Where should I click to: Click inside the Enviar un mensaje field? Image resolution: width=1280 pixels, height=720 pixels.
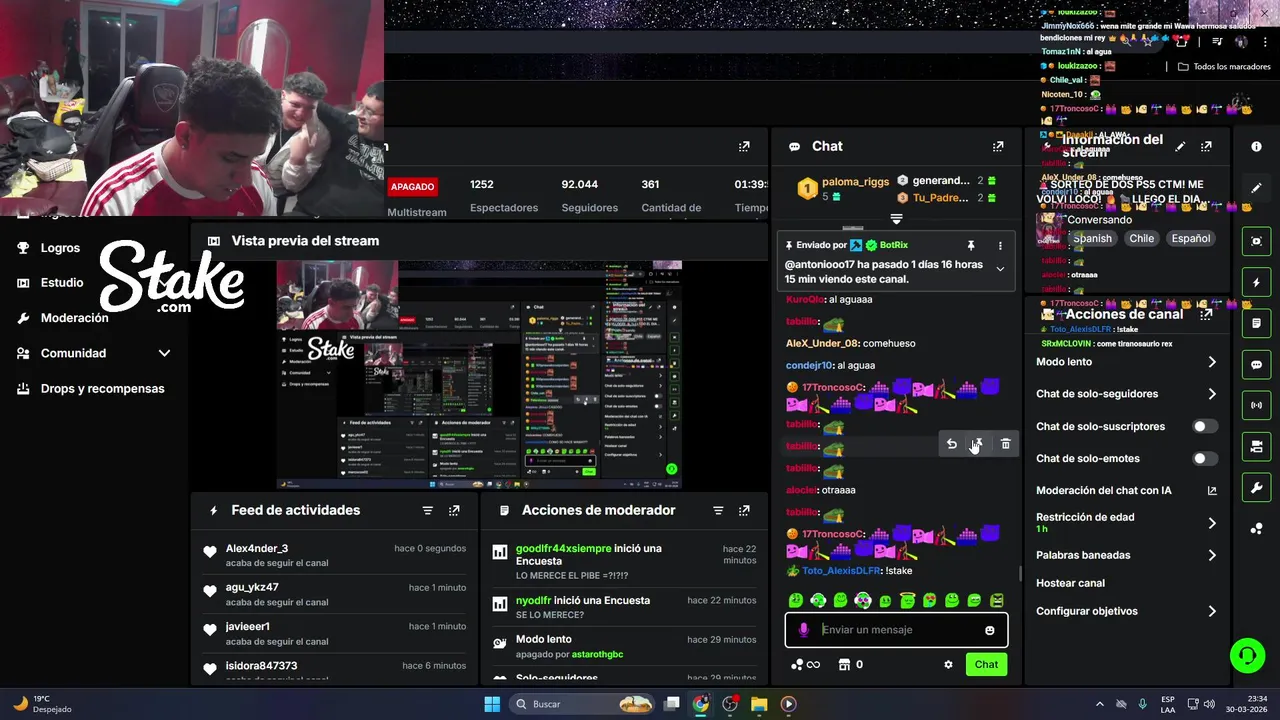(x=896, y=630)
